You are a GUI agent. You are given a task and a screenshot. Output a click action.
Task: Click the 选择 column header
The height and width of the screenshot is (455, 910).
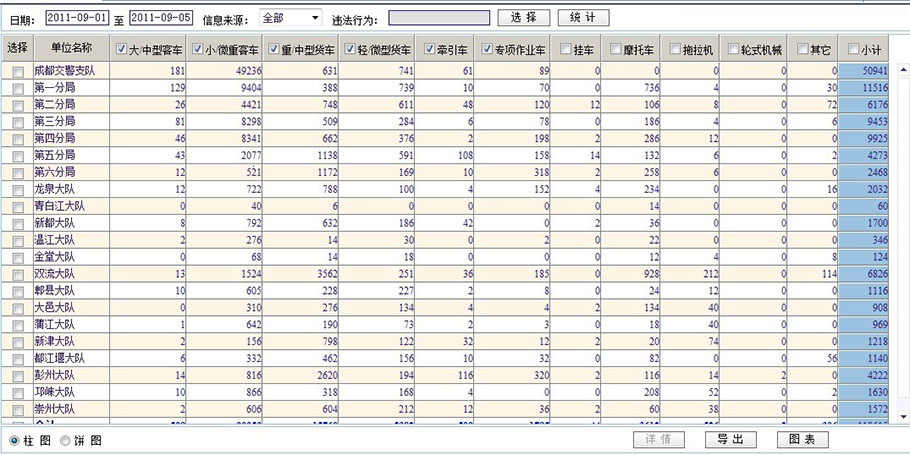click(17, 49)
